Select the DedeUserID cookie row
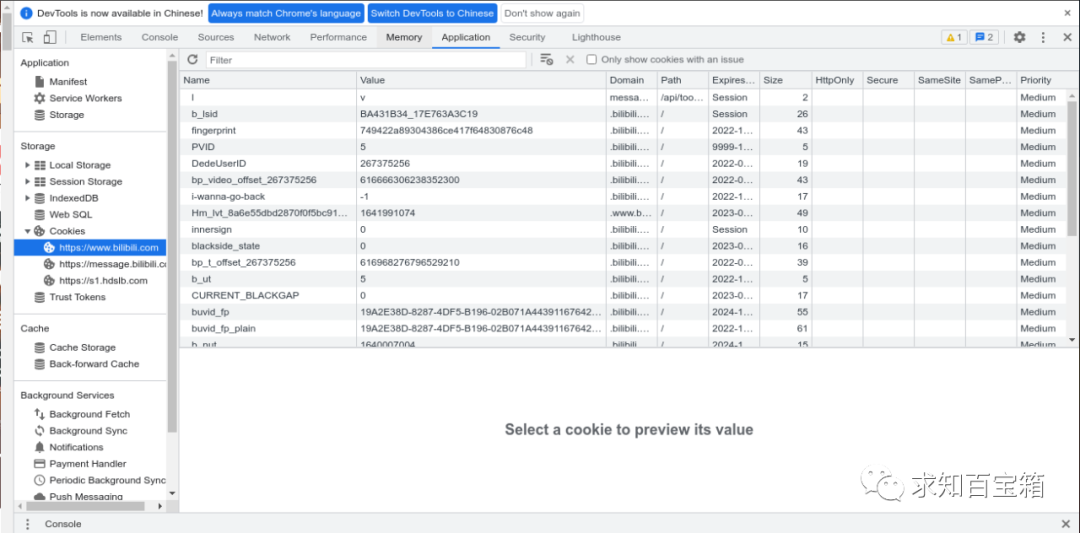This screenshot has width=1080, height=533. coord(623,163)
